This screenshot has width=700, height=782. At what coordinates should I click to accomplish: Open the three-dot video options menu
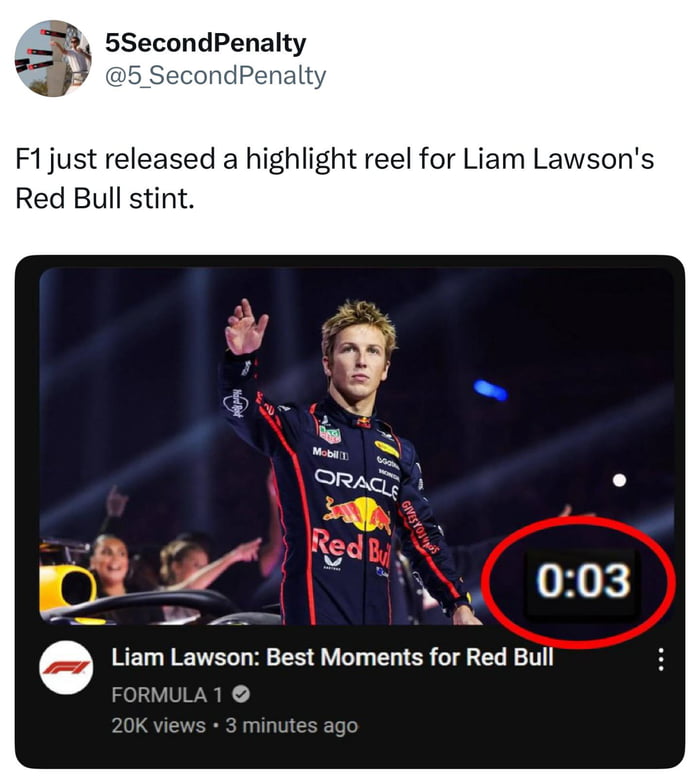pos(658,661)
